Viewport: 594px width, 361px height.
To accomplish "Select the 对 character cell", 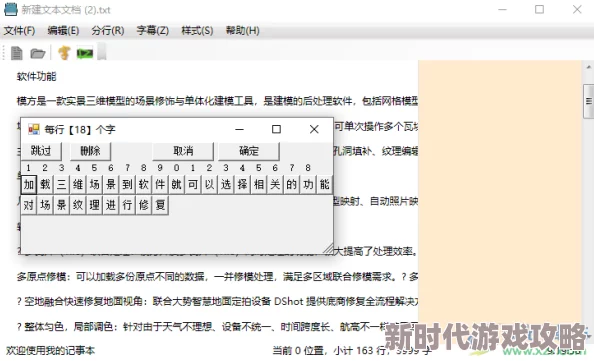I will coord(28,205).
